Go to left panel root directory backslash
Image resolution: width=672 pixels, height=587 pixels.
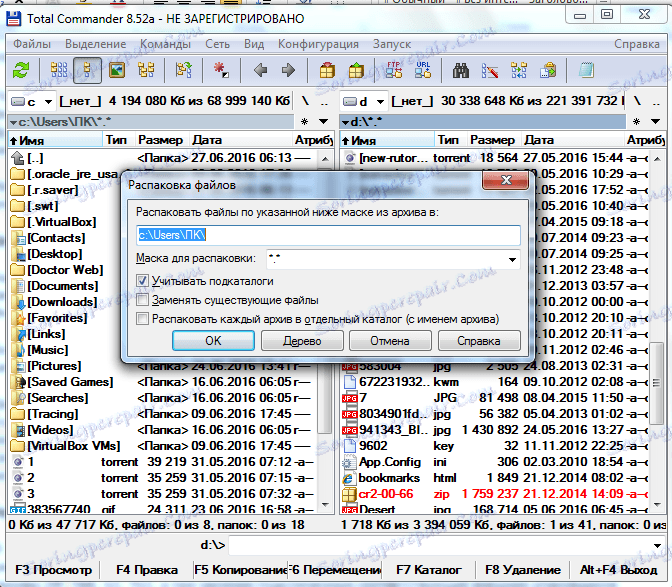coord(305,101)
